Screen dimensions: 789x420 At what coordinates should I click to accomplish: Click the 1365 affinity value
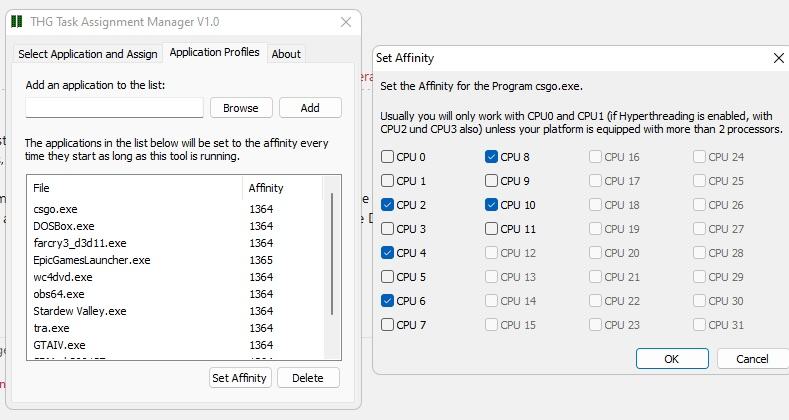pos(261,260)
